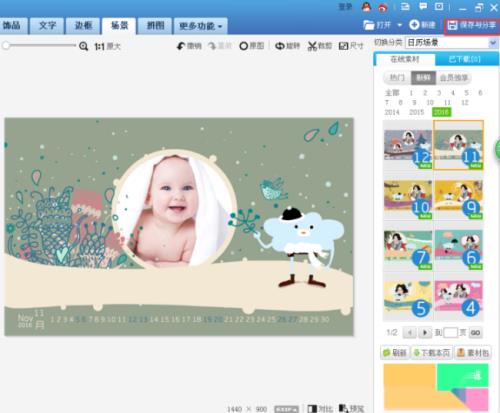
Task: Click the 新建 plus icon
Action: pos(414,25)
